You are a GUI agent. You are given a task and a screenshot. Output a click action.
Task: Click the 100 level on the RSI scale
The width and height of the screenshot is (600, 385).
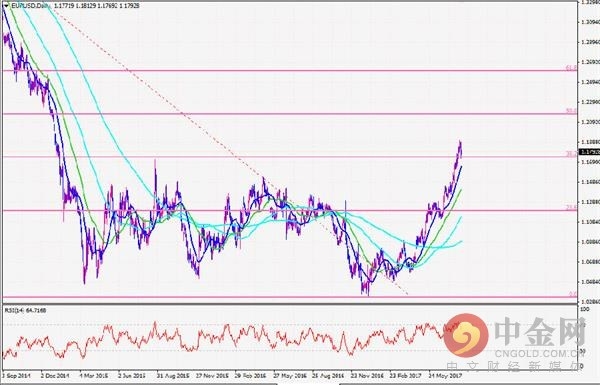(x=584, y=308)
